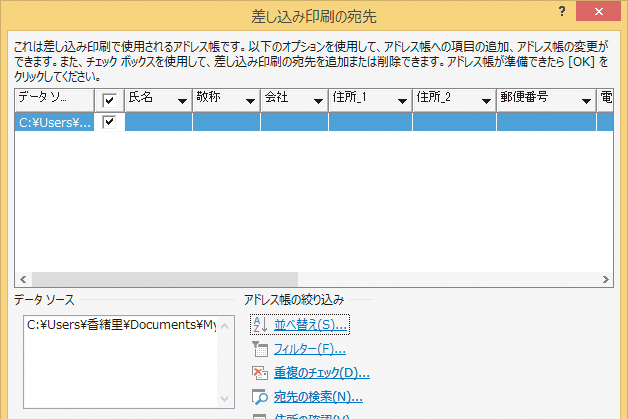Select the C:¥Users data source list entry
Image resolution: width=628 pixels, height=419 pixels.
pyautogui.click(x=121, y=325)
